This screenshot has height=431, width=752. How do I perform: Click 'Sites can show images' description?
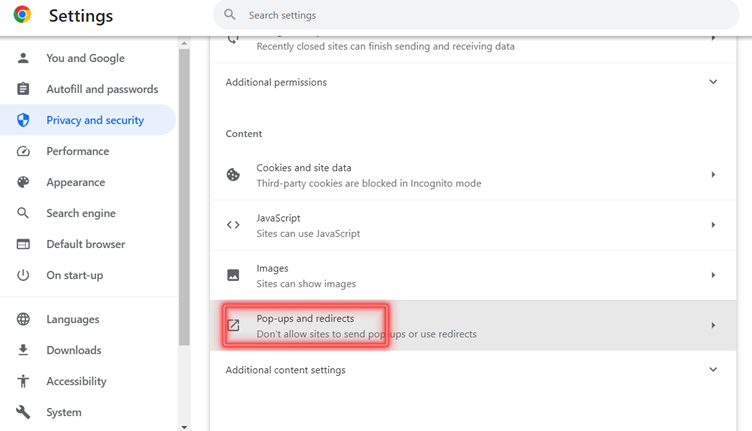point(306,284)
